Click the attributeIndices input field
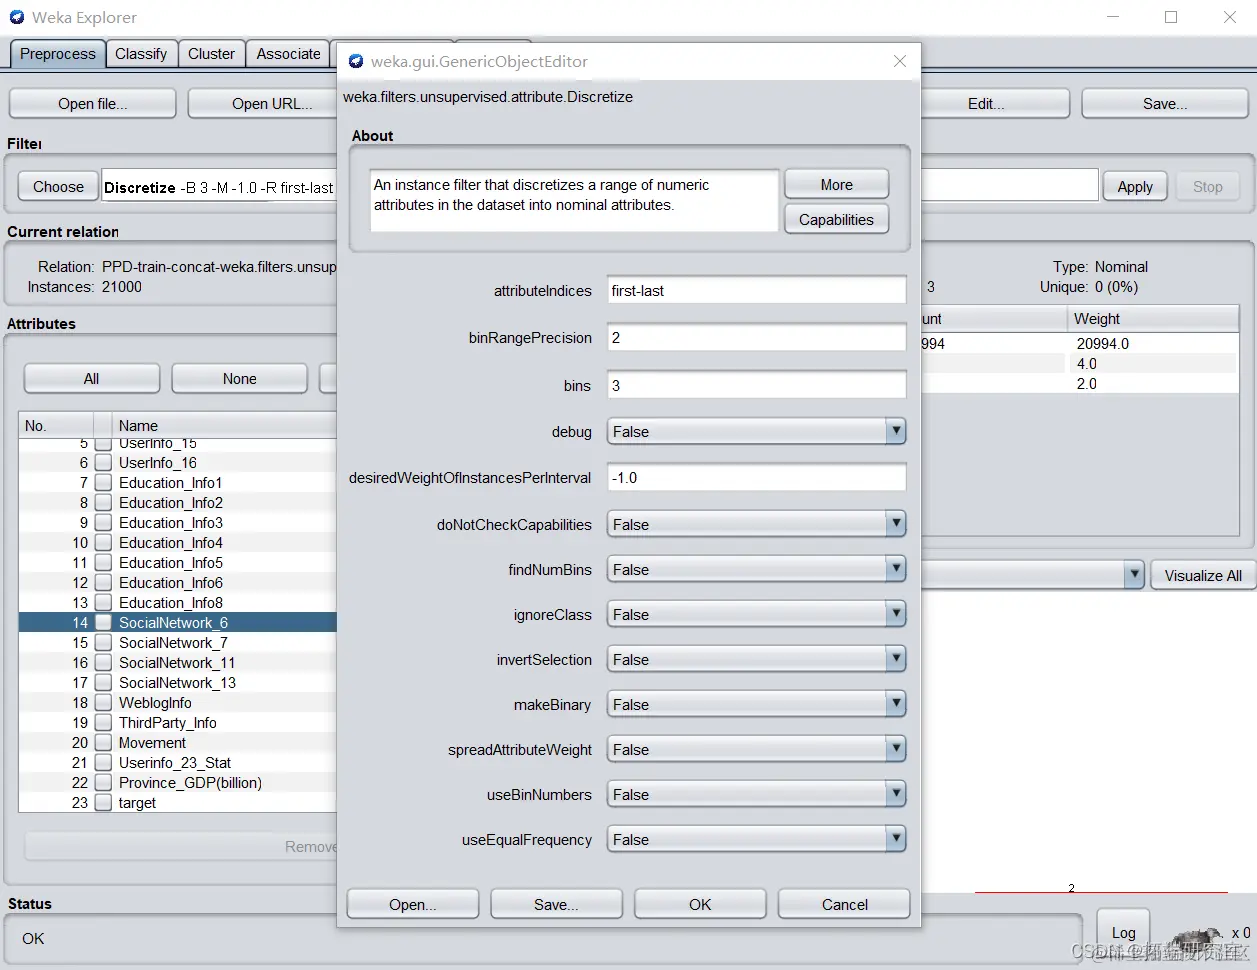Viewport: 1257px width, 970px height. [x=756, y=290]
